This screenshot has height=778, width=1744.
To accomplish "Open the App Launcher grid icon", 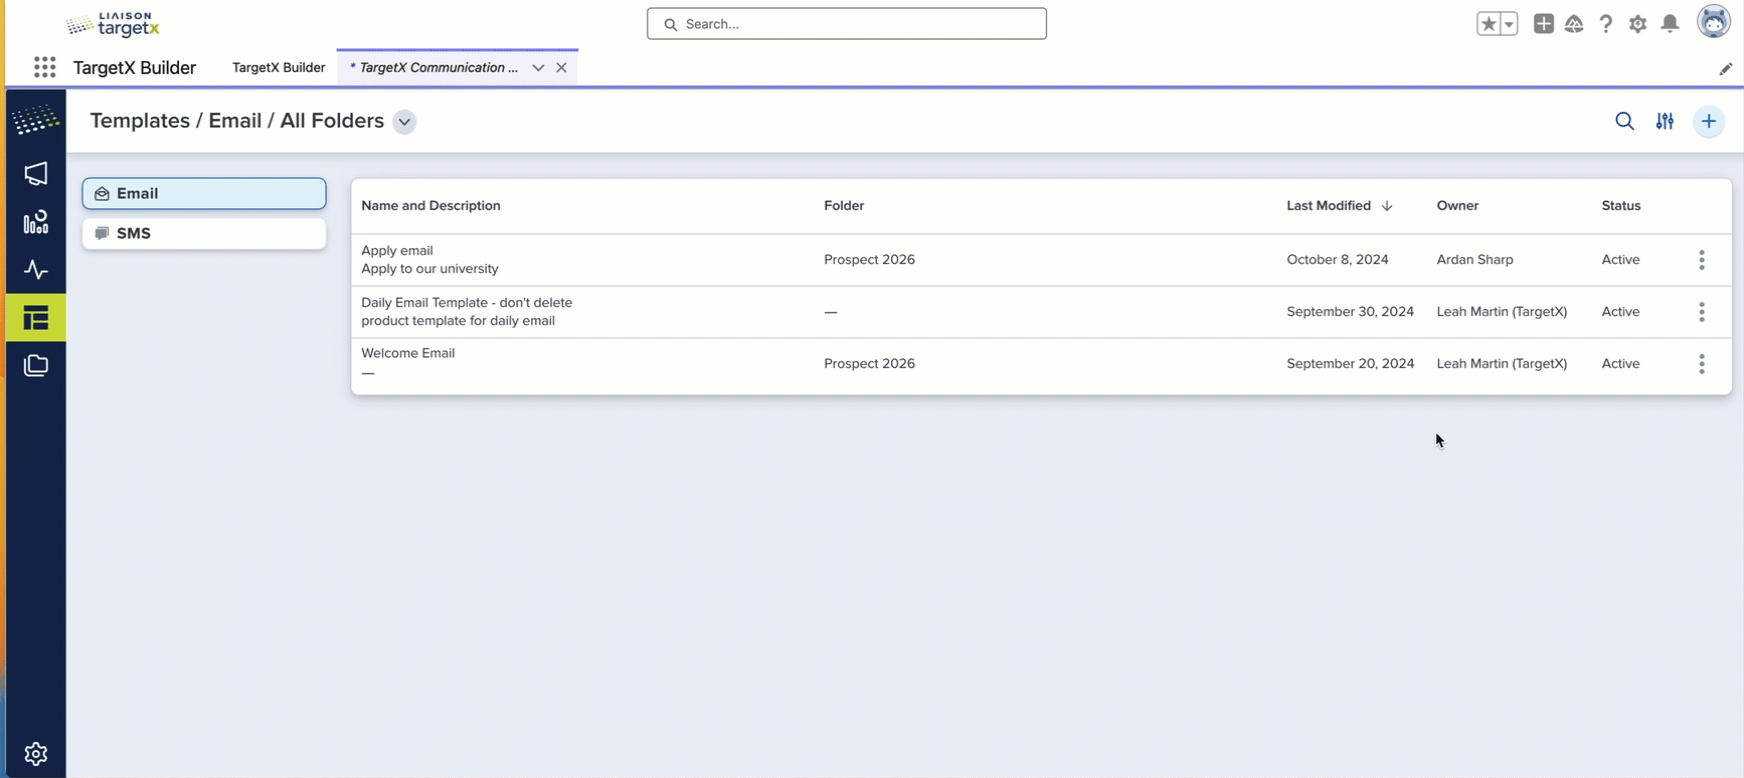I will click(44, 67).
